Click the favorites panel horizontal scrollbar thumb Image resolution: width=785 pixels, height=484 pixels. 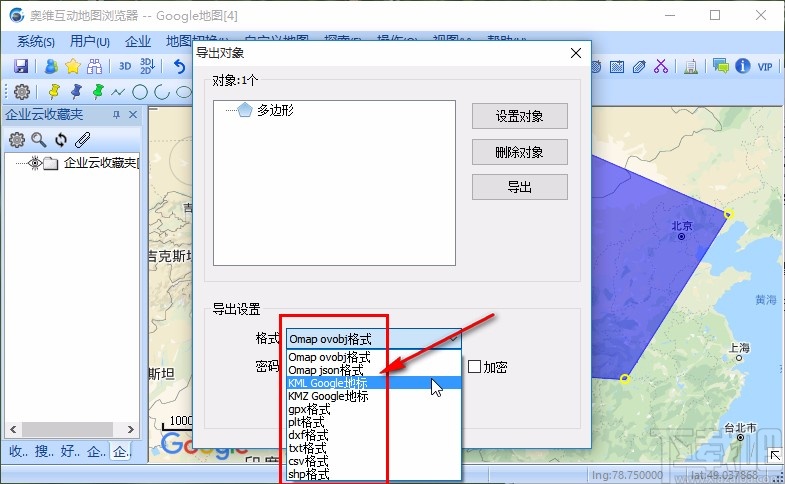tap(67, 429)
